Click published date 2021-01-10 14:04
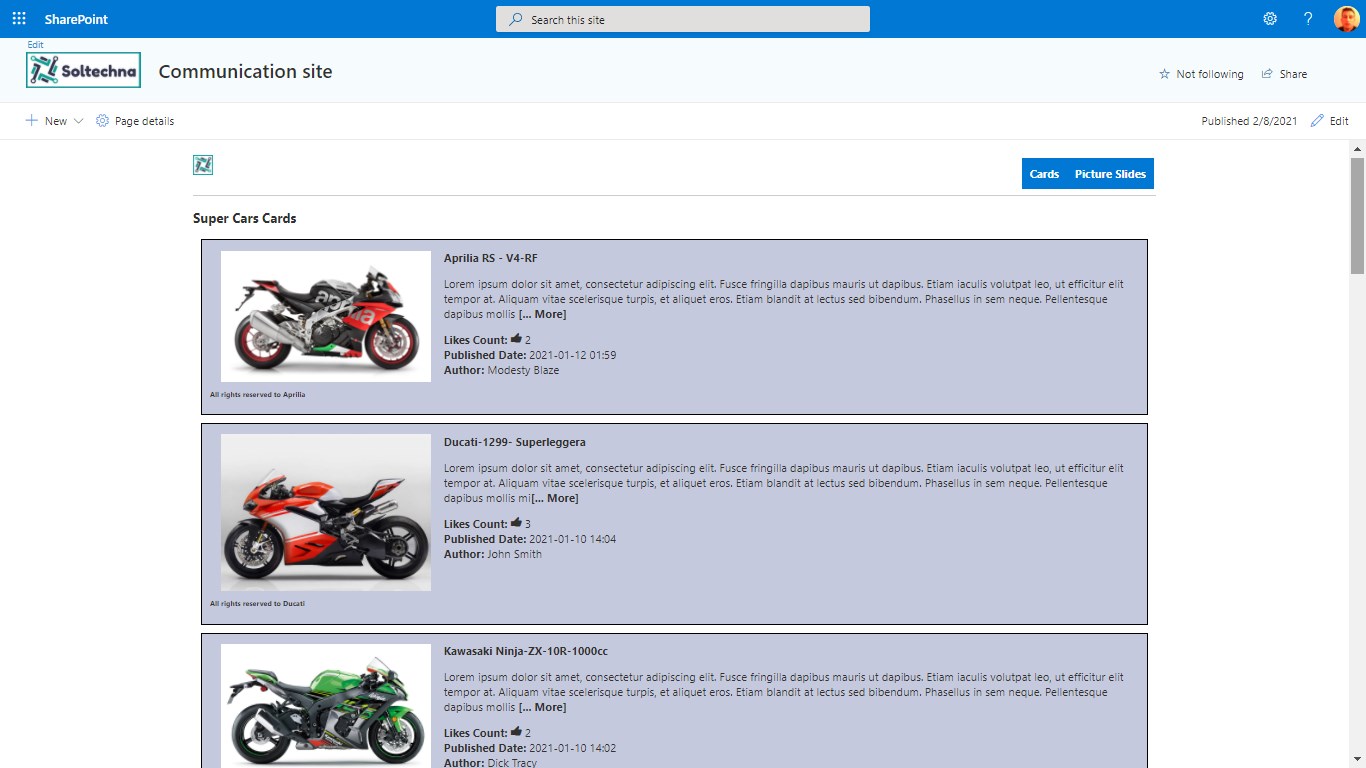 pyautogui.click(x=572, y=539)
